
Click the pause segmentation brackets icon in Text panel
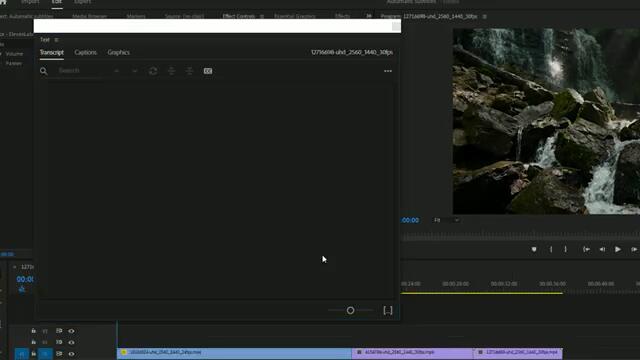click(x=388, y=310)
